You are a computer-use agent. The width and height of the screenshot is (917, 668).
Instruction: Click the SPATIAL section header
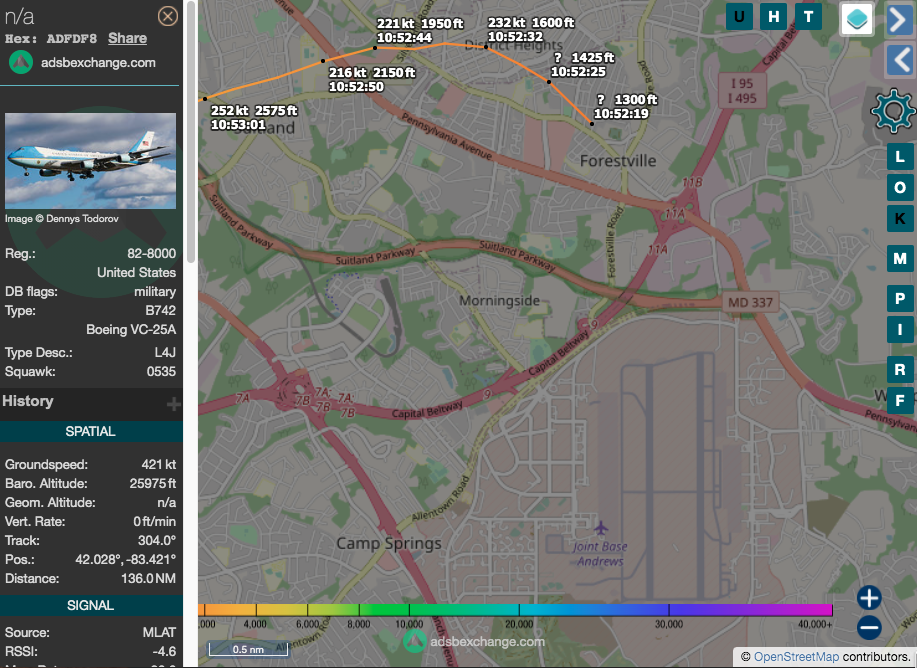[x=91, y=432]
